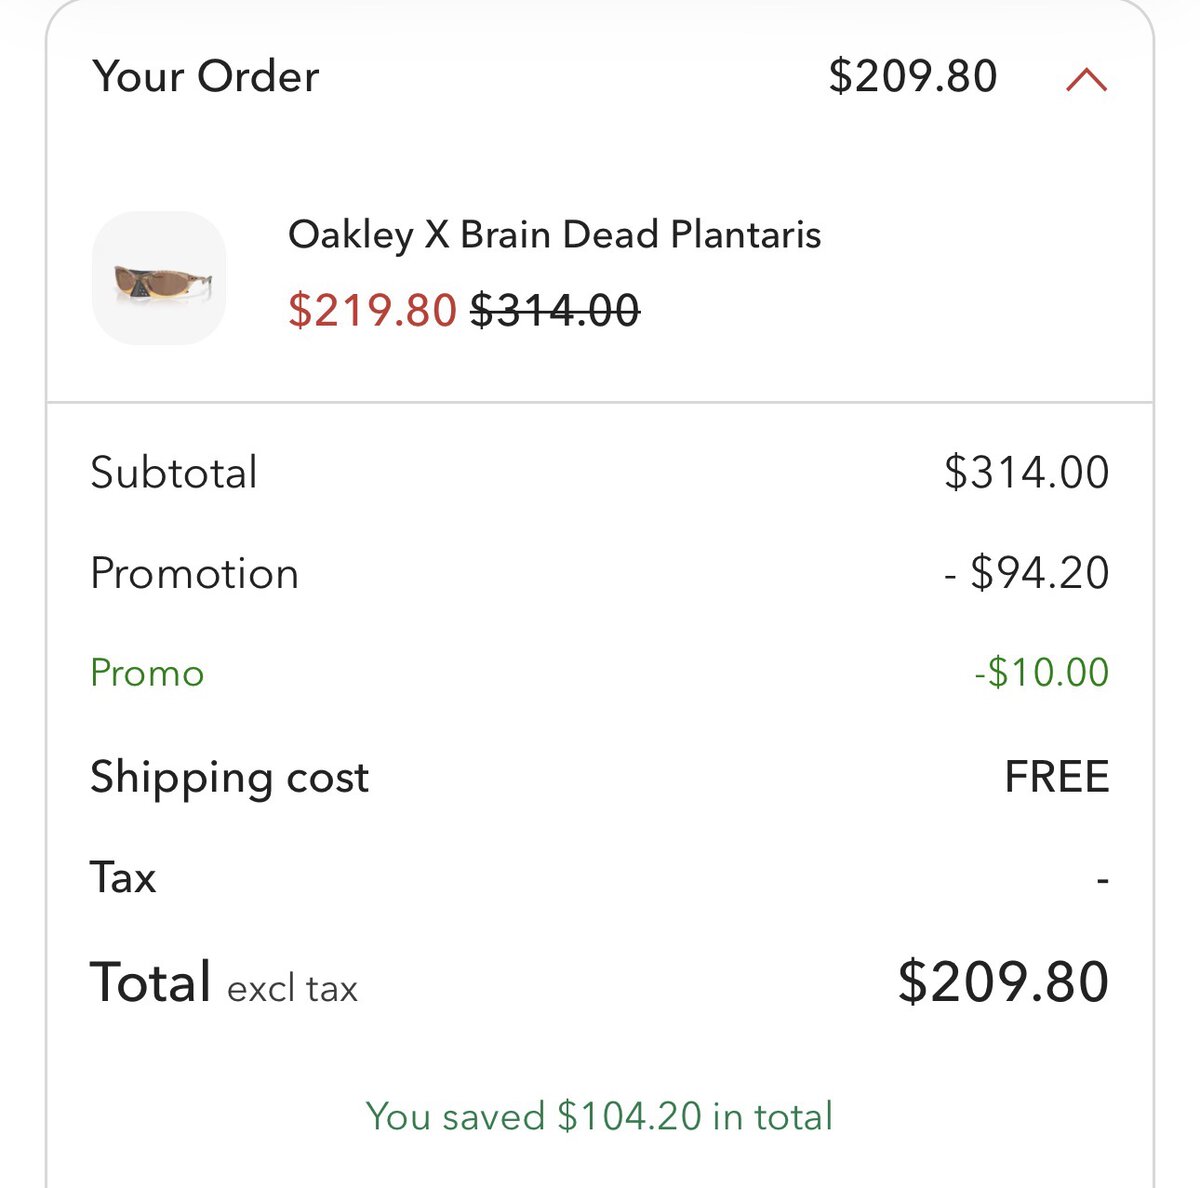Click the crossed-out $314.00 original price
1200x1188 pixels.
point(555,310)
